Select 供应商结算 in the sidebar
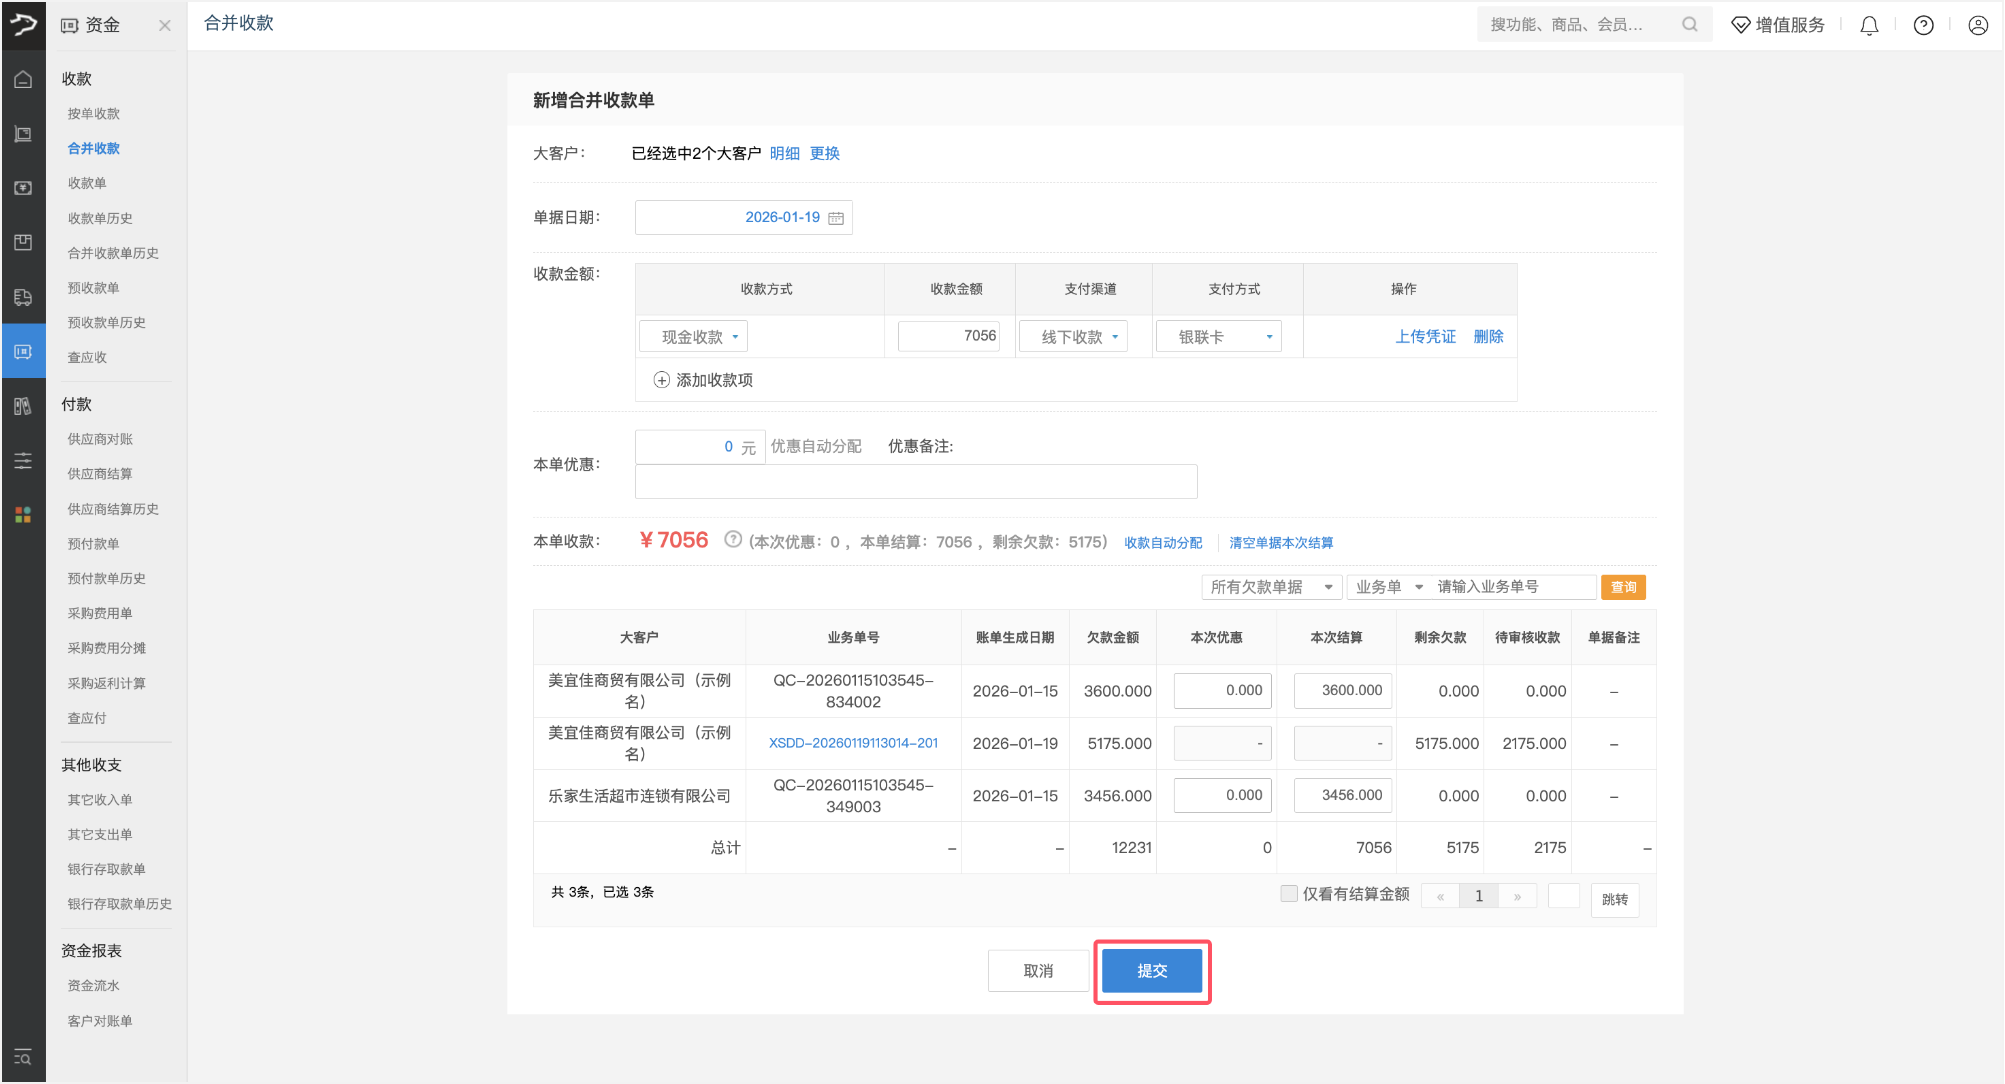2005x1084 pixels. click(100, 474)
